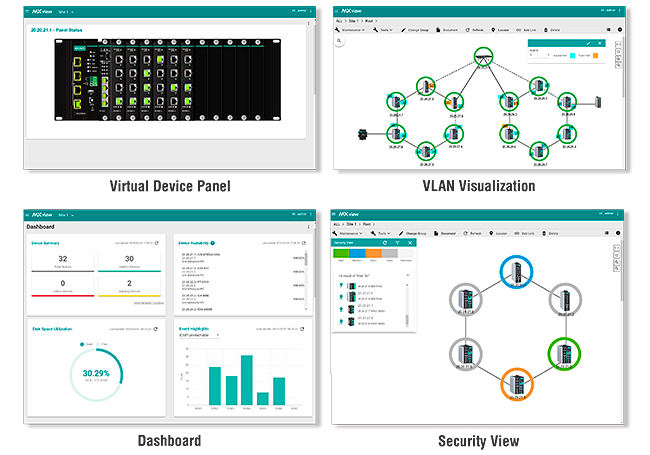Open the VLAN ID dropdown
The image size is (650, 455).
point(540,55)
